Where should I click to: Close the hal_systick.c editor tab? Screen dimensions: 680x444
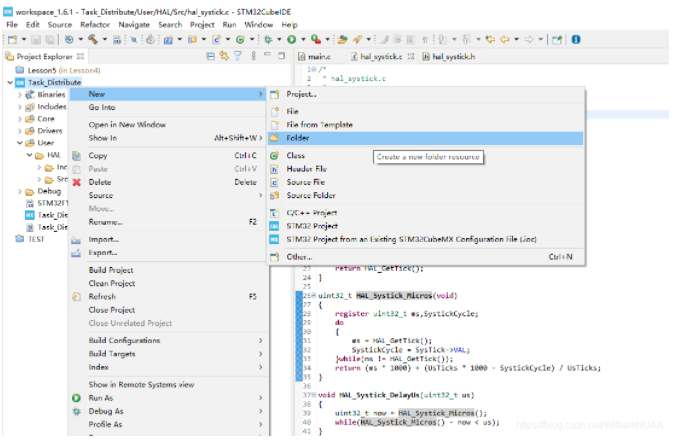pyautogui.click(x=411, y=56)
